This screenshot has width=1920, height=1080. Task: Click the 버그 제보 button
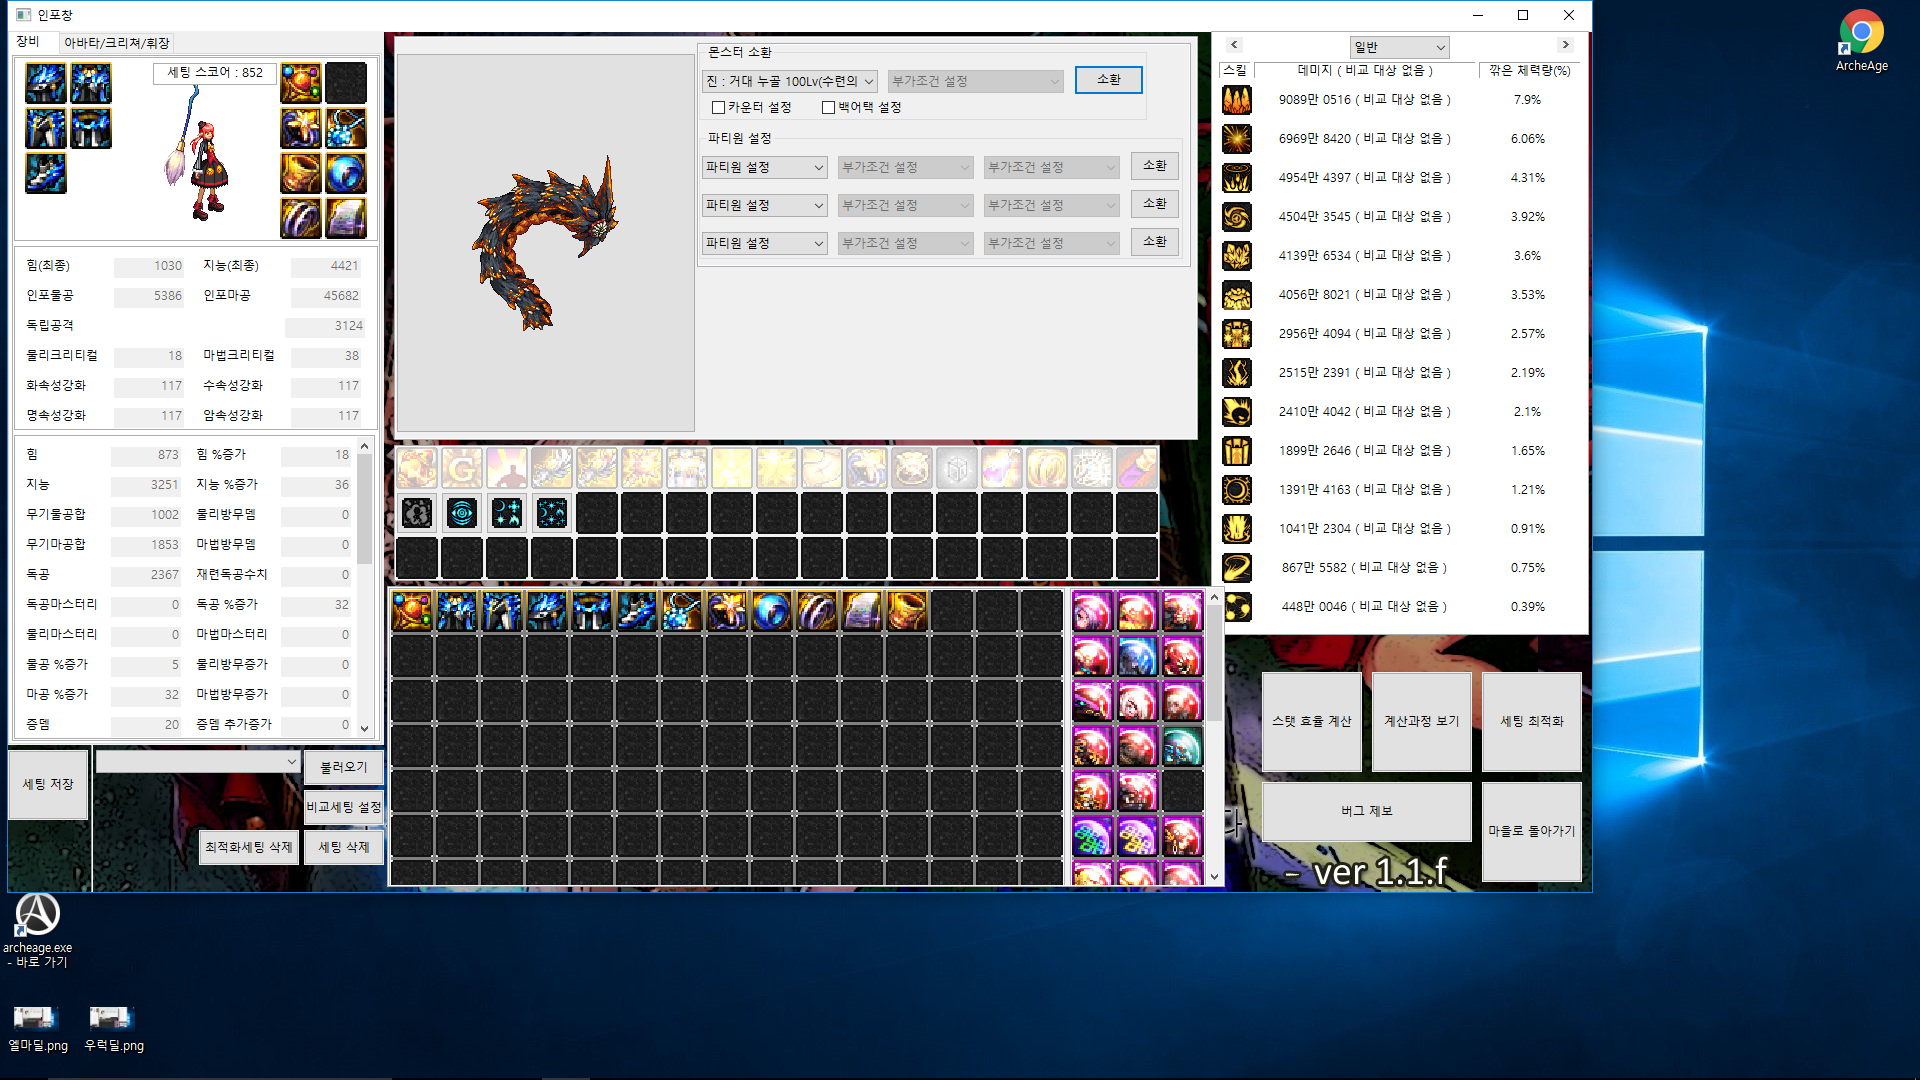pyautogui.click(x=1366, y=811)
